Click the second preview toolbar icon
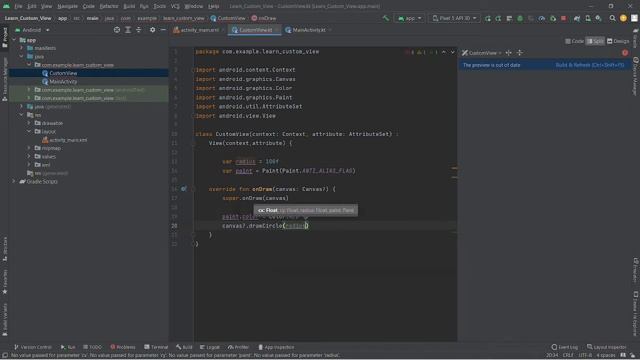 coord(520,53)
